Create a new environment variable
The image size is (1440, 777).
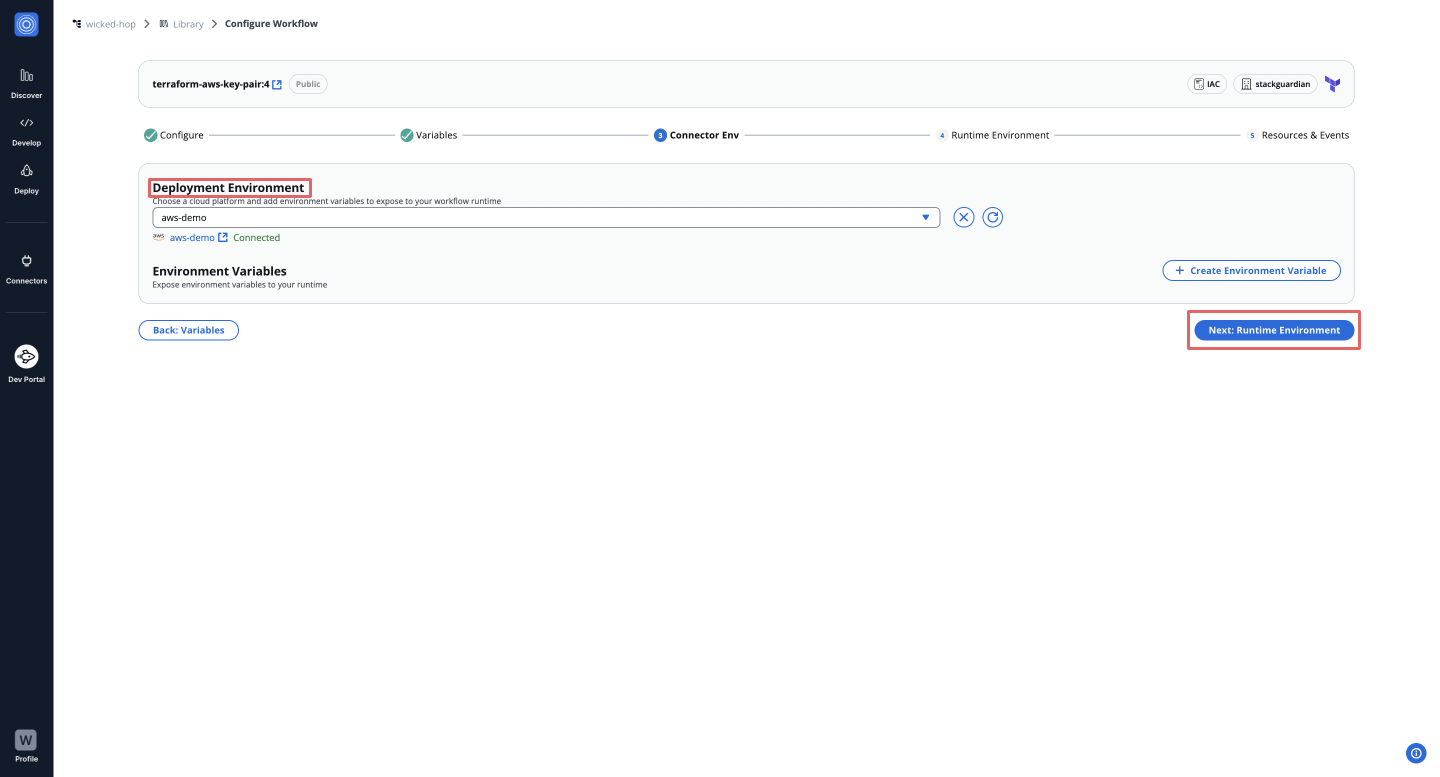point(1251,270)
